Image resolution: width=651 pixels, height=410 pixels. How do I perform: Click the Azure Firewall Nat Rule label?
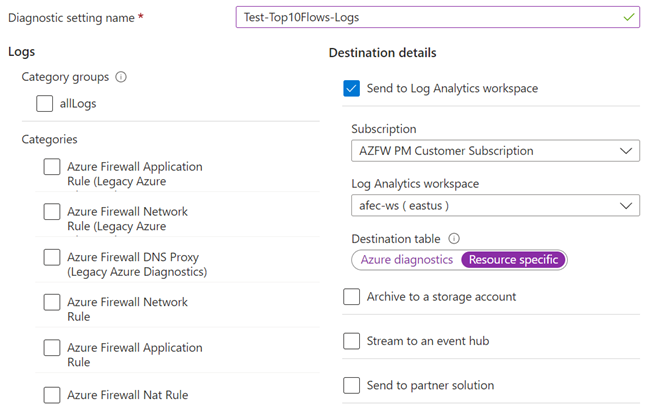127,394
